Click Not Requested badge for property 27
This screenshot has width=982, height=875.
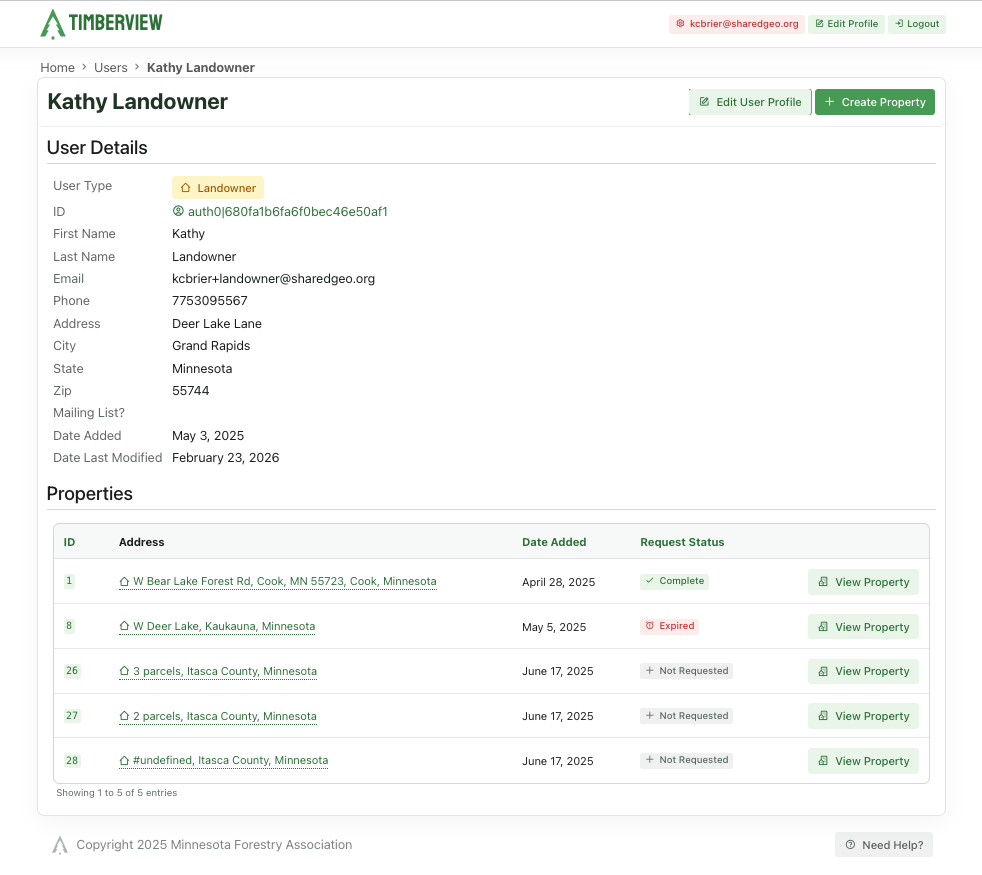[x=686, y=716]
